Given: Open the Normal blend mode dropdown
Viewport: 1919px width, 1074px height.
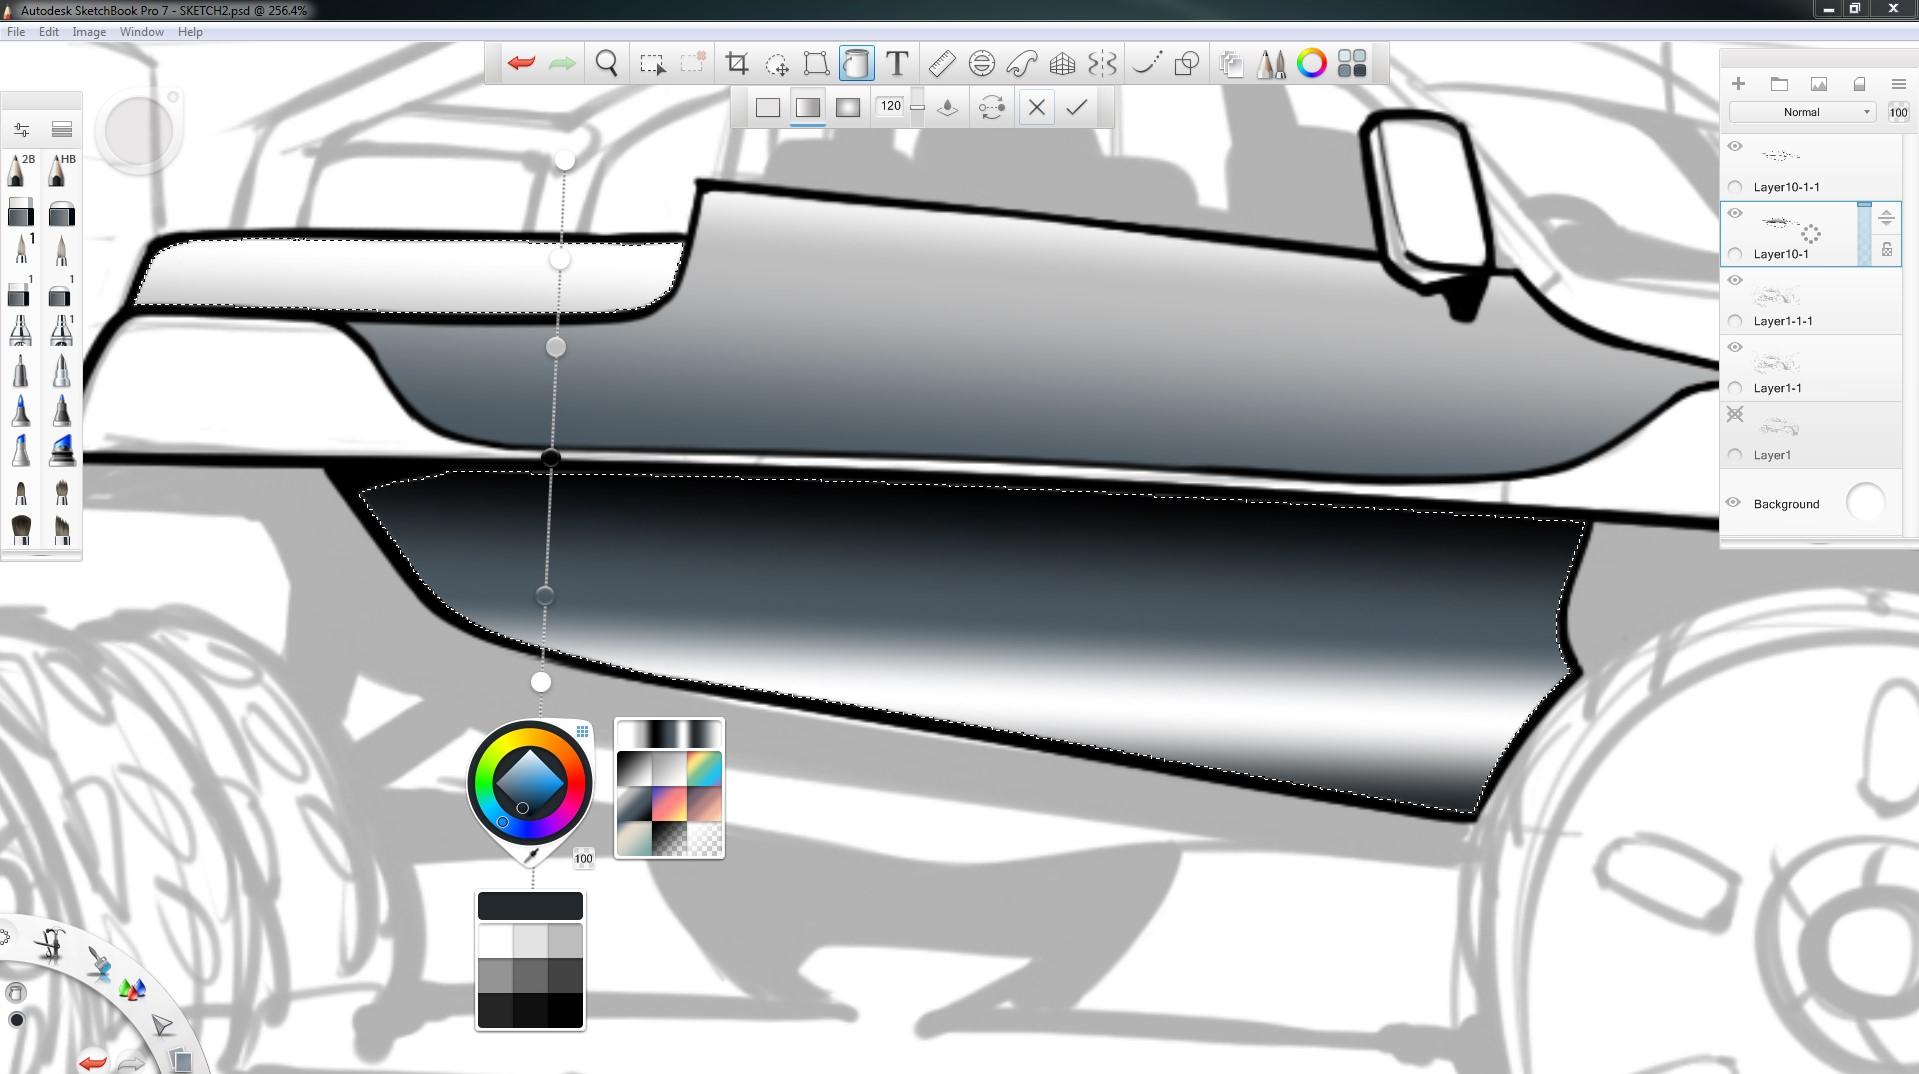Looking at the screenshot, I should [x=1802, y=112].
